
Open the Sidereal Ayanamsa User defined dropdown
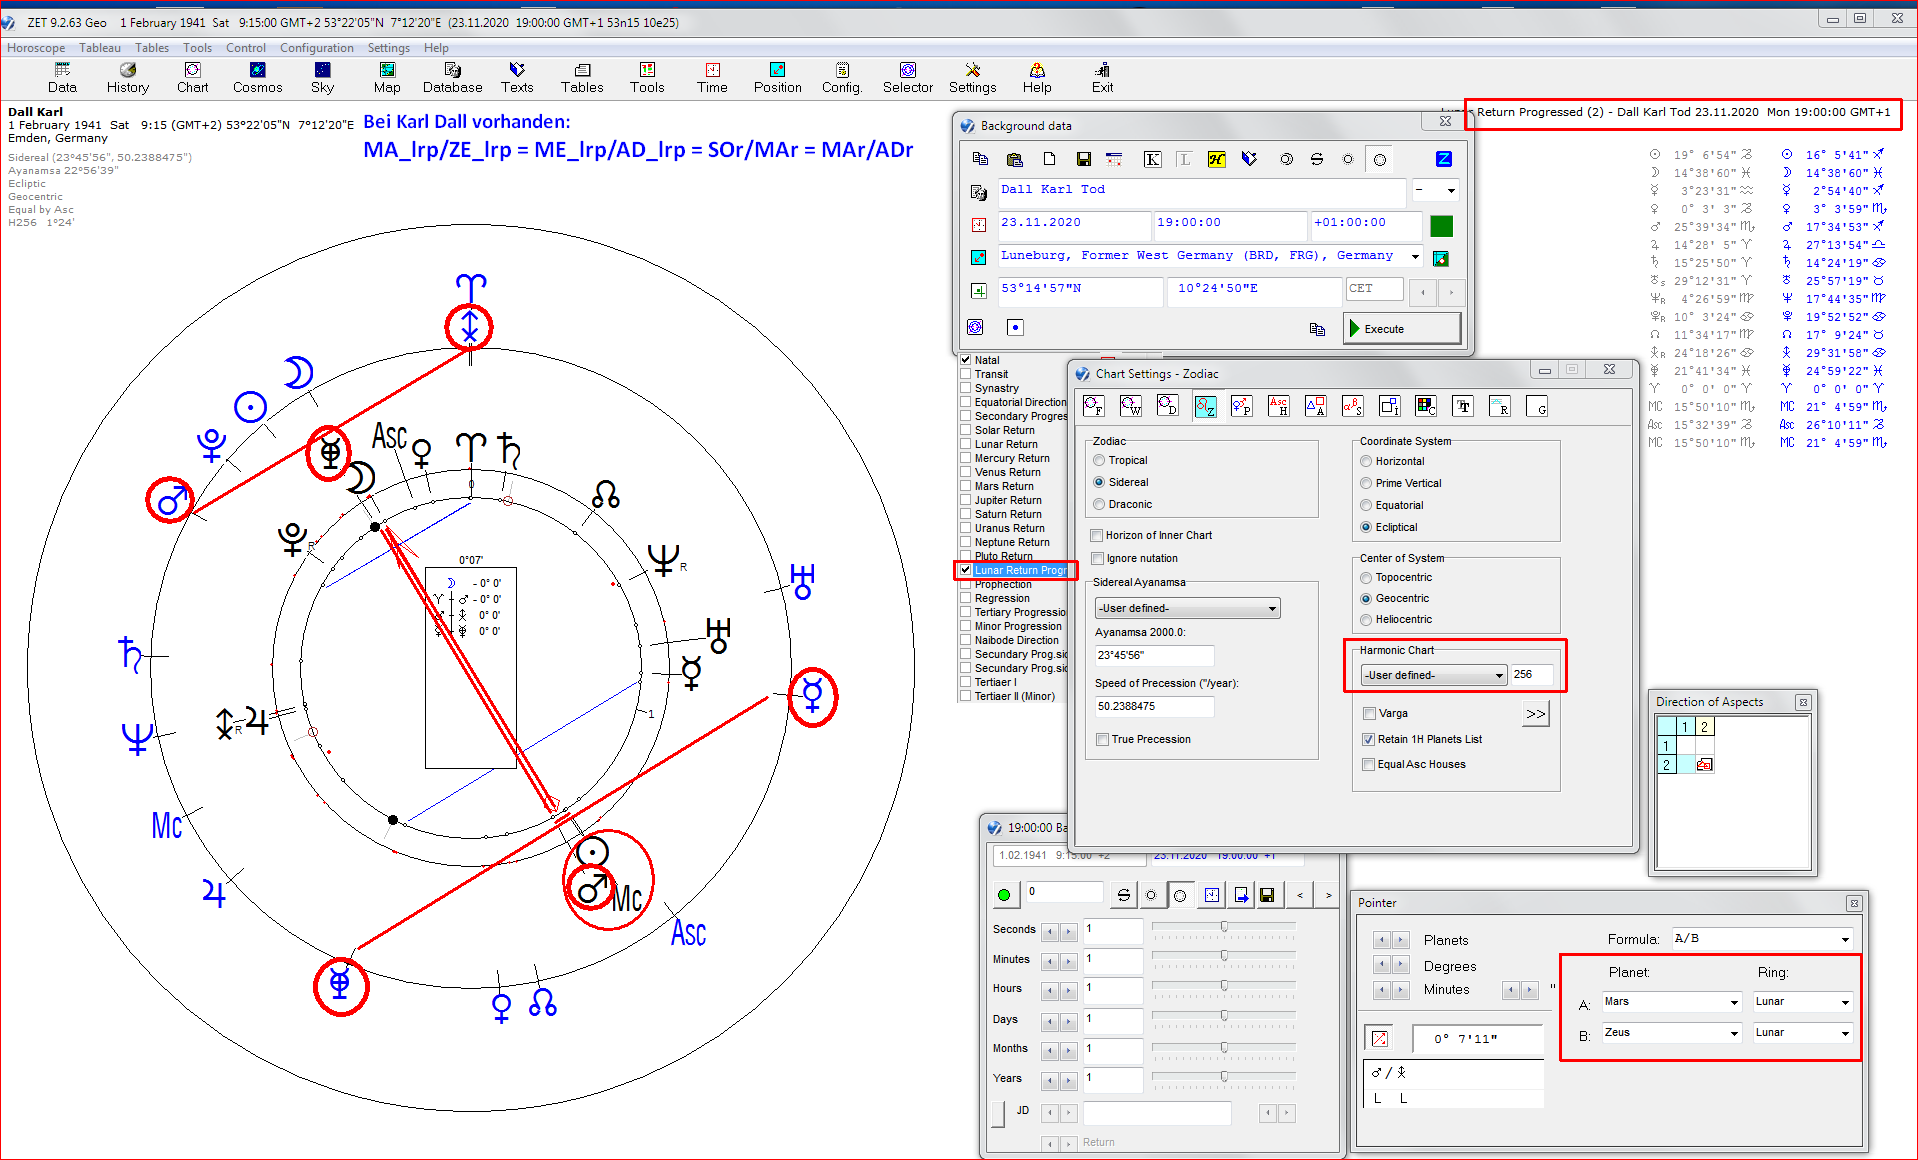[1187, 608]
